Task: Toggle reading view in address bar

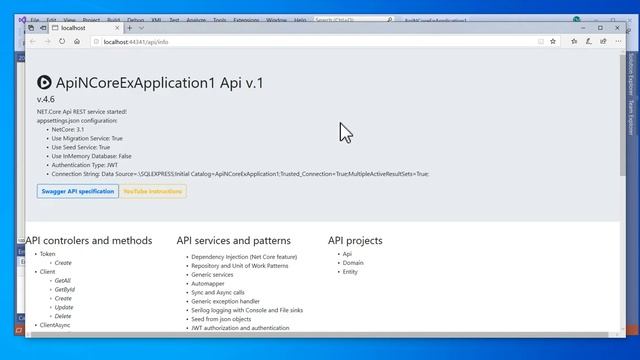Action: (541, 42)
